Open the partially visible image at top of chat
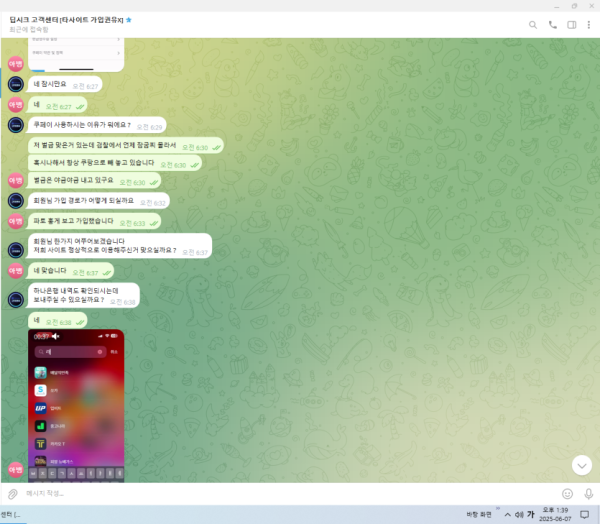 tap(76, 55)
